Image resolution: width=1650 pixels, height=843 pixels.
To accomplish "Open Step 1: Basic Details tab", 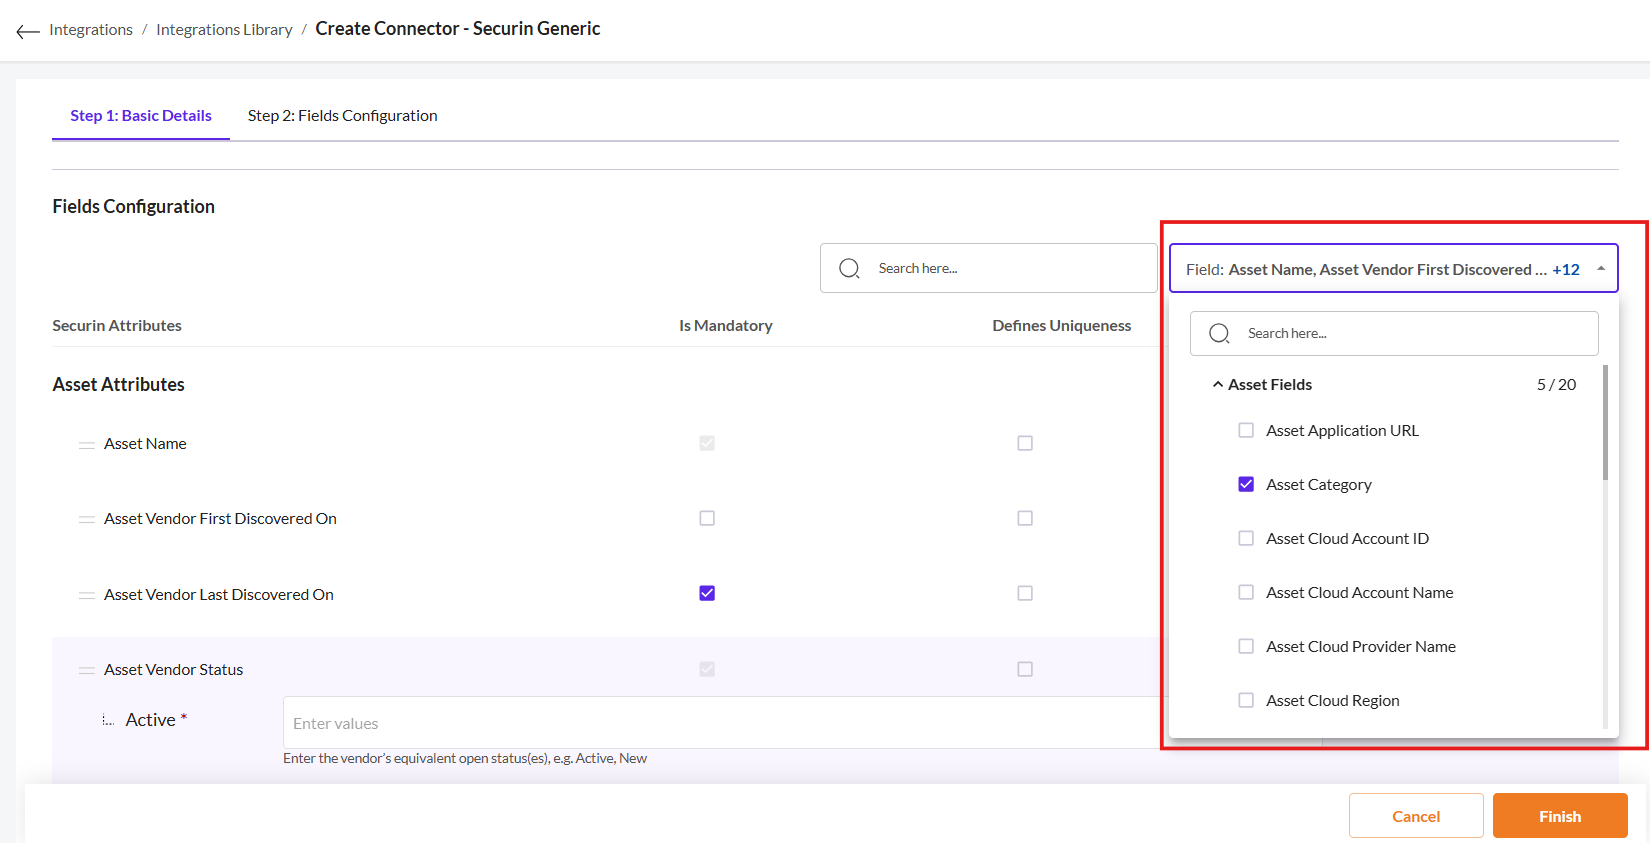I will (141, 116).
